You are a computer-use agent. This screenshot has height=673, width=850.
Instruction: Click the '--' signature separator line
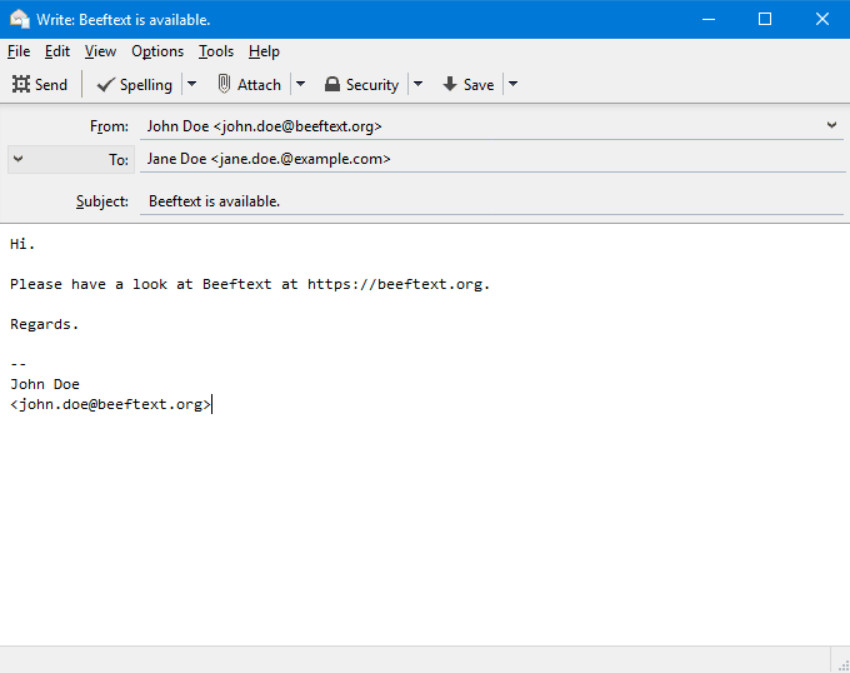tap(18, 364)
